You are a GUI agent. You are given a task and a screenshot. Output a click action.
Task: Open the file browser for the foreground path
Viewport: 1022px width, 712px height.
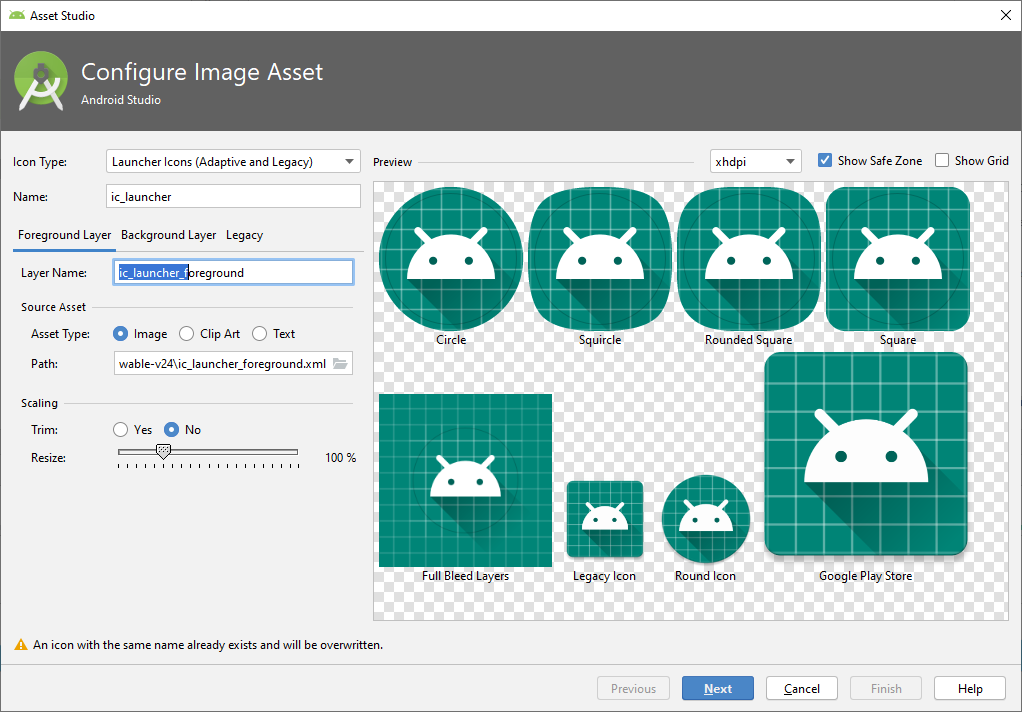tap(343, 363)
